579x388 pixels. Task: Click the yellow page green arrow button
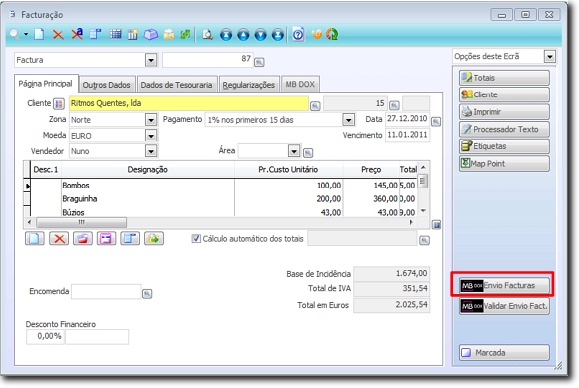click(x=154, y=238)
